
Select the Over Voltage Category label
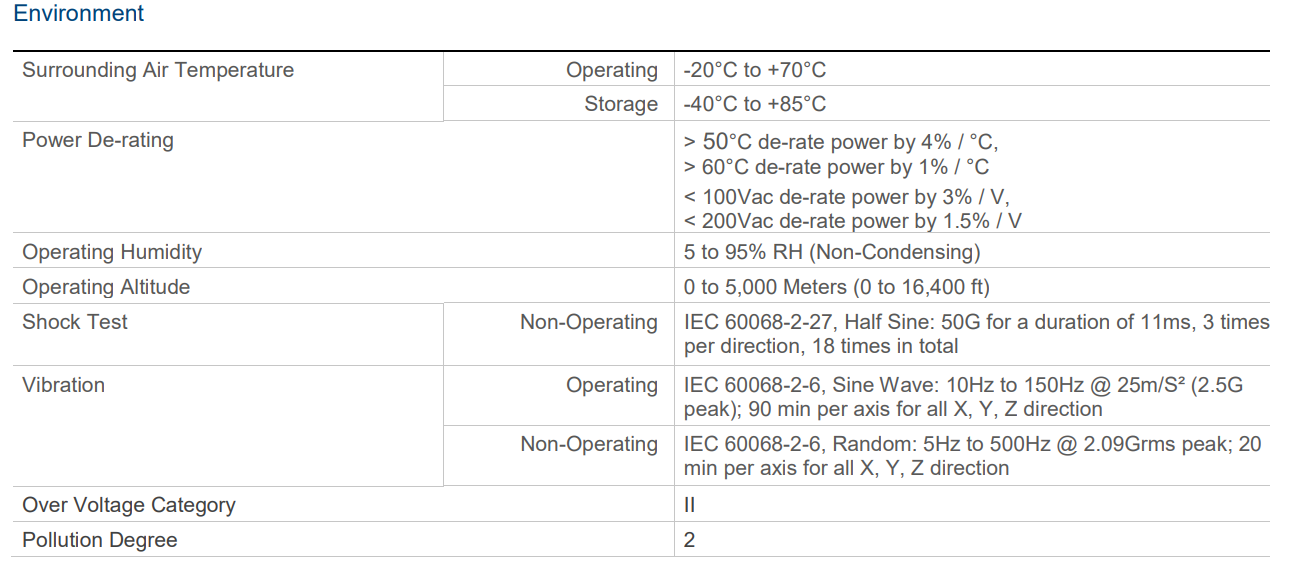click(129, 505)
